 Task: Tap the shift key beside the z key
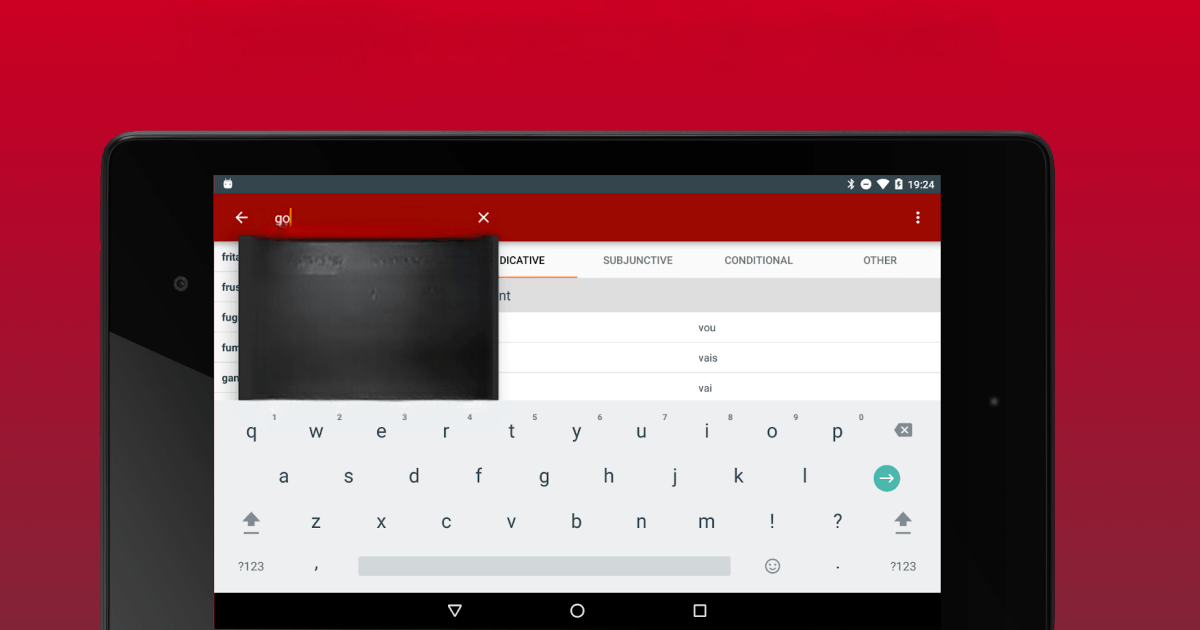(251, 521)
